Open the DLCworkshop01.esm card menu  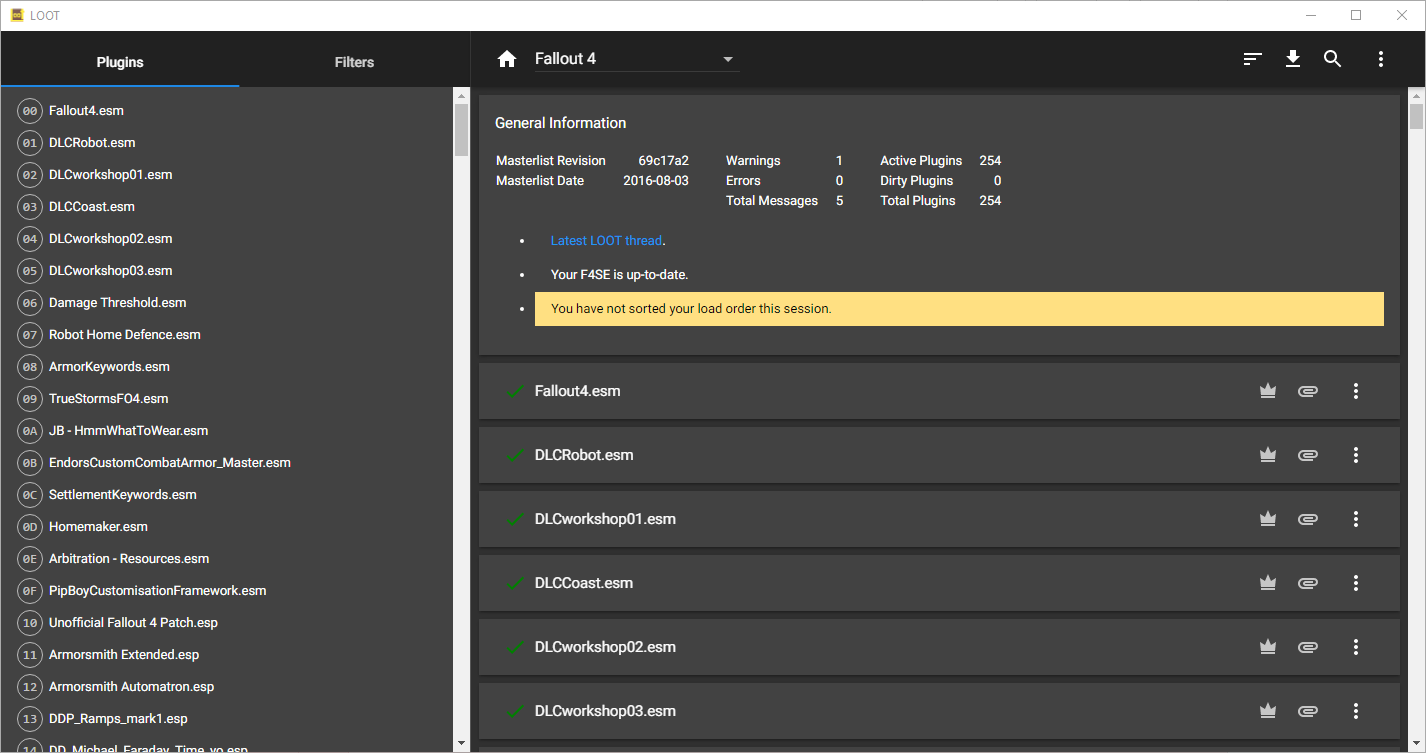click(x=1356, y=519)
